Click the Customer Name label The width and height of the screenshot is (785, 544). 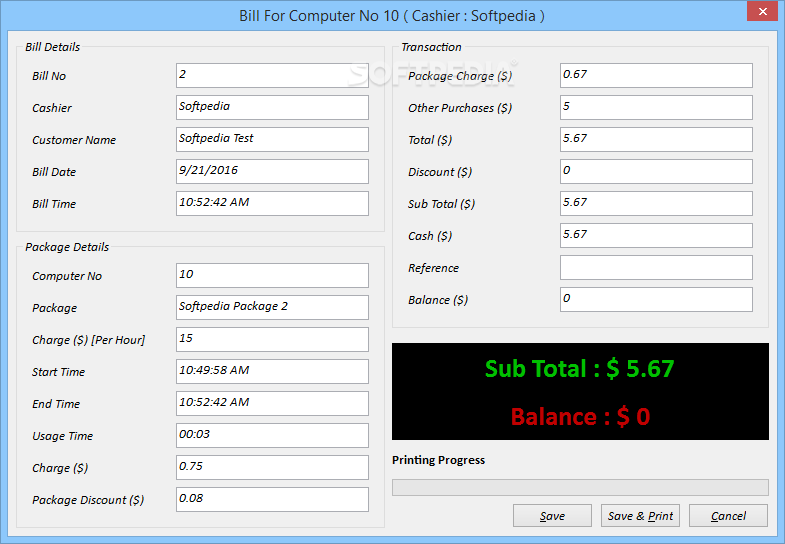pos(74,140)
